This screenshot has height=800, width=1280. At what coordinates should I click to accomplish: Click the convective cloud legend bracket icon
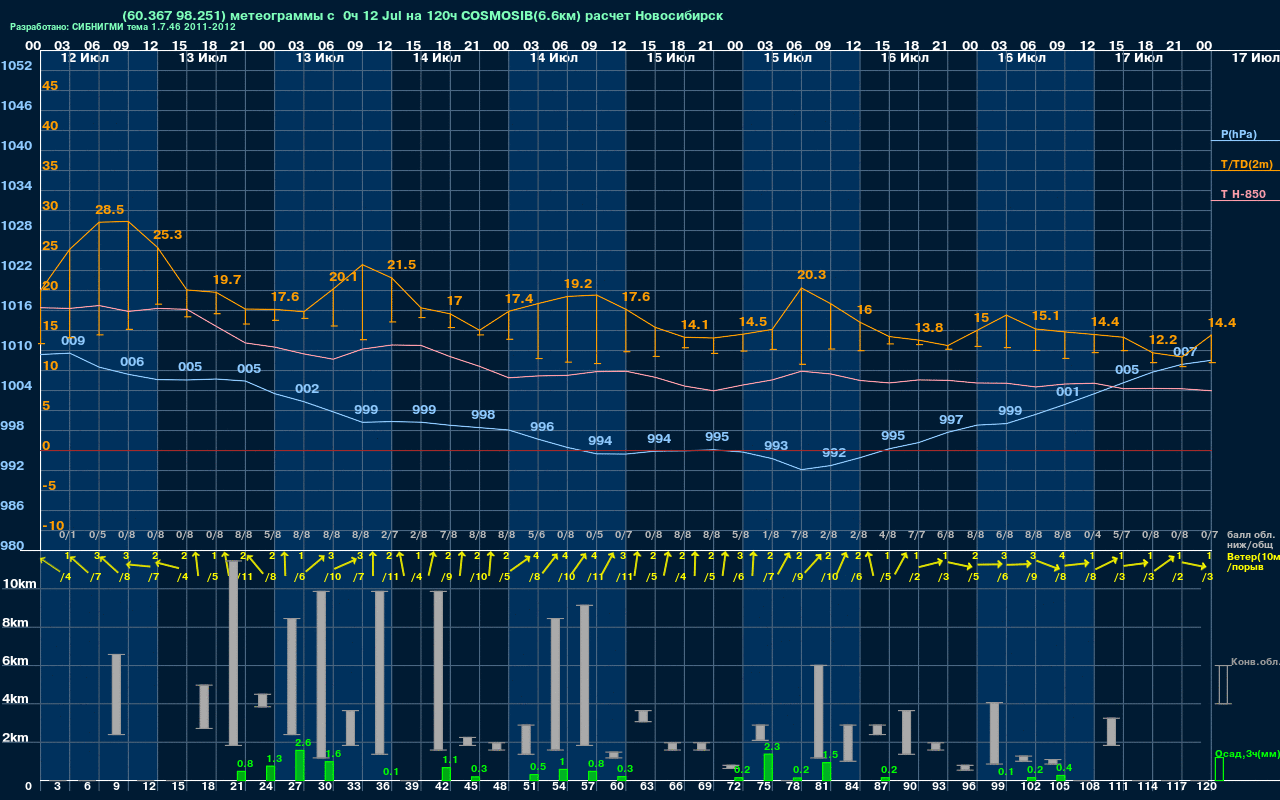1222,685
